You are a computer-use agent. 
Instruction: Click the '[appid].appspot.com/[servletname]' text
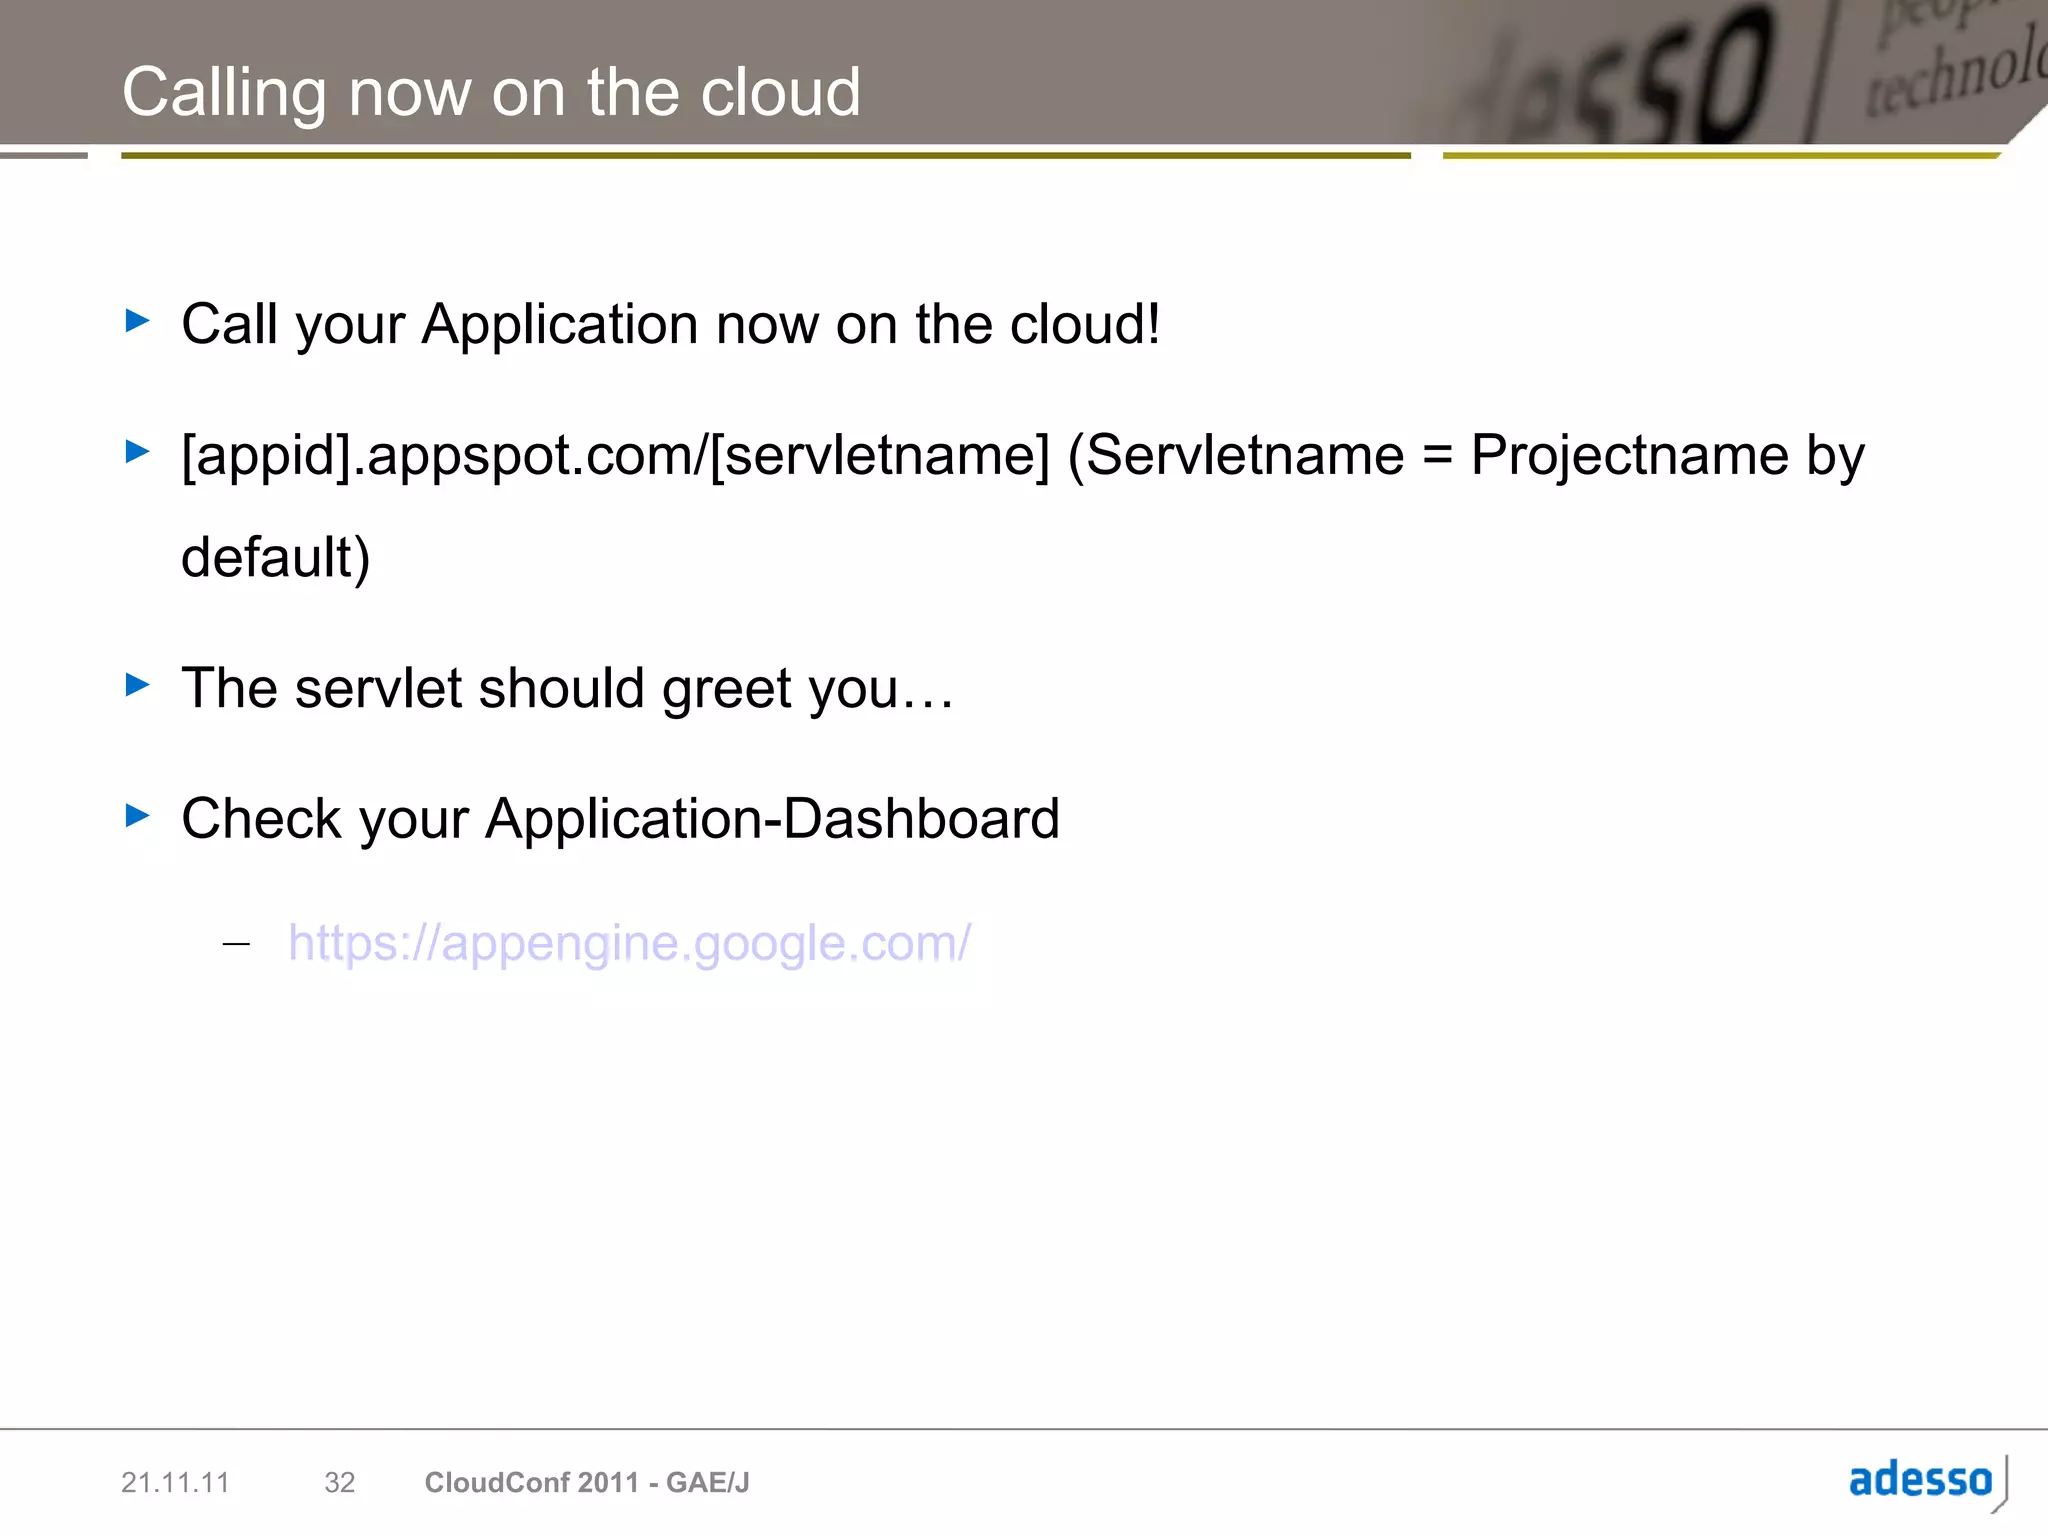(x=615, y=456)
